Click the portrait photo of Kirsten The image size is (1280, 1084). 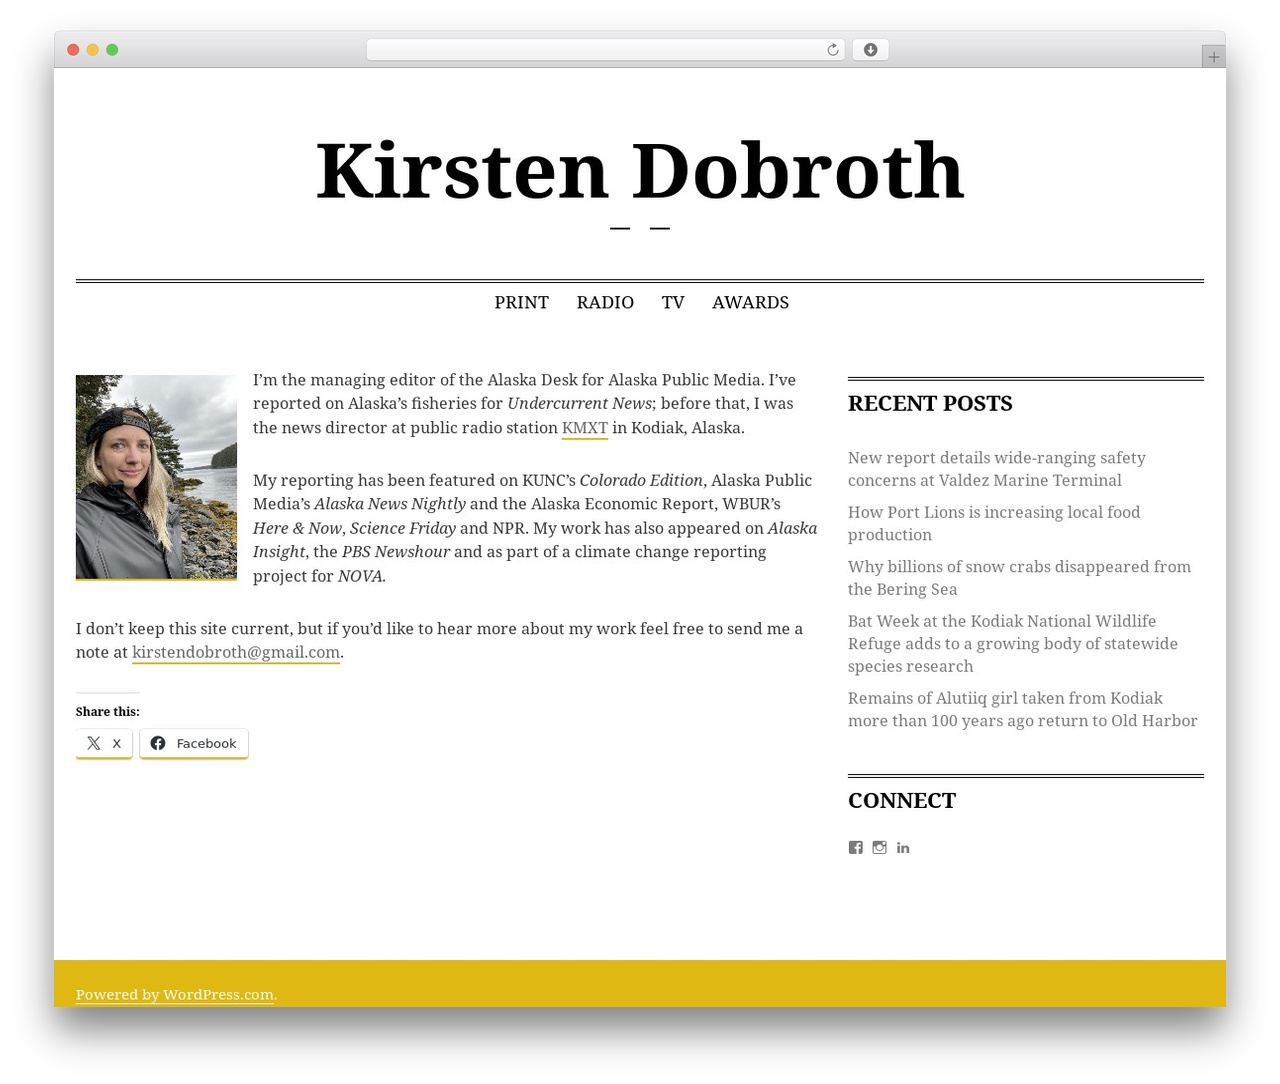point(156,477)
